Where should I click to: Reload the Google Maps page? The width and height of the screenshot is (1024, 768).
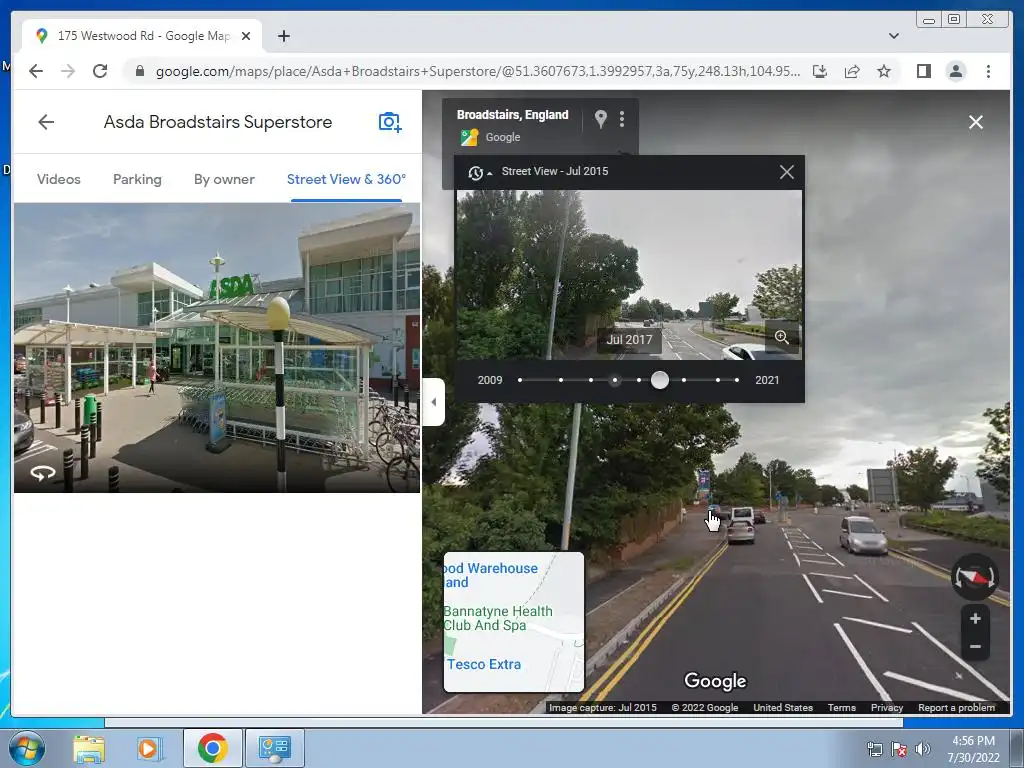(x=100, y=71)
